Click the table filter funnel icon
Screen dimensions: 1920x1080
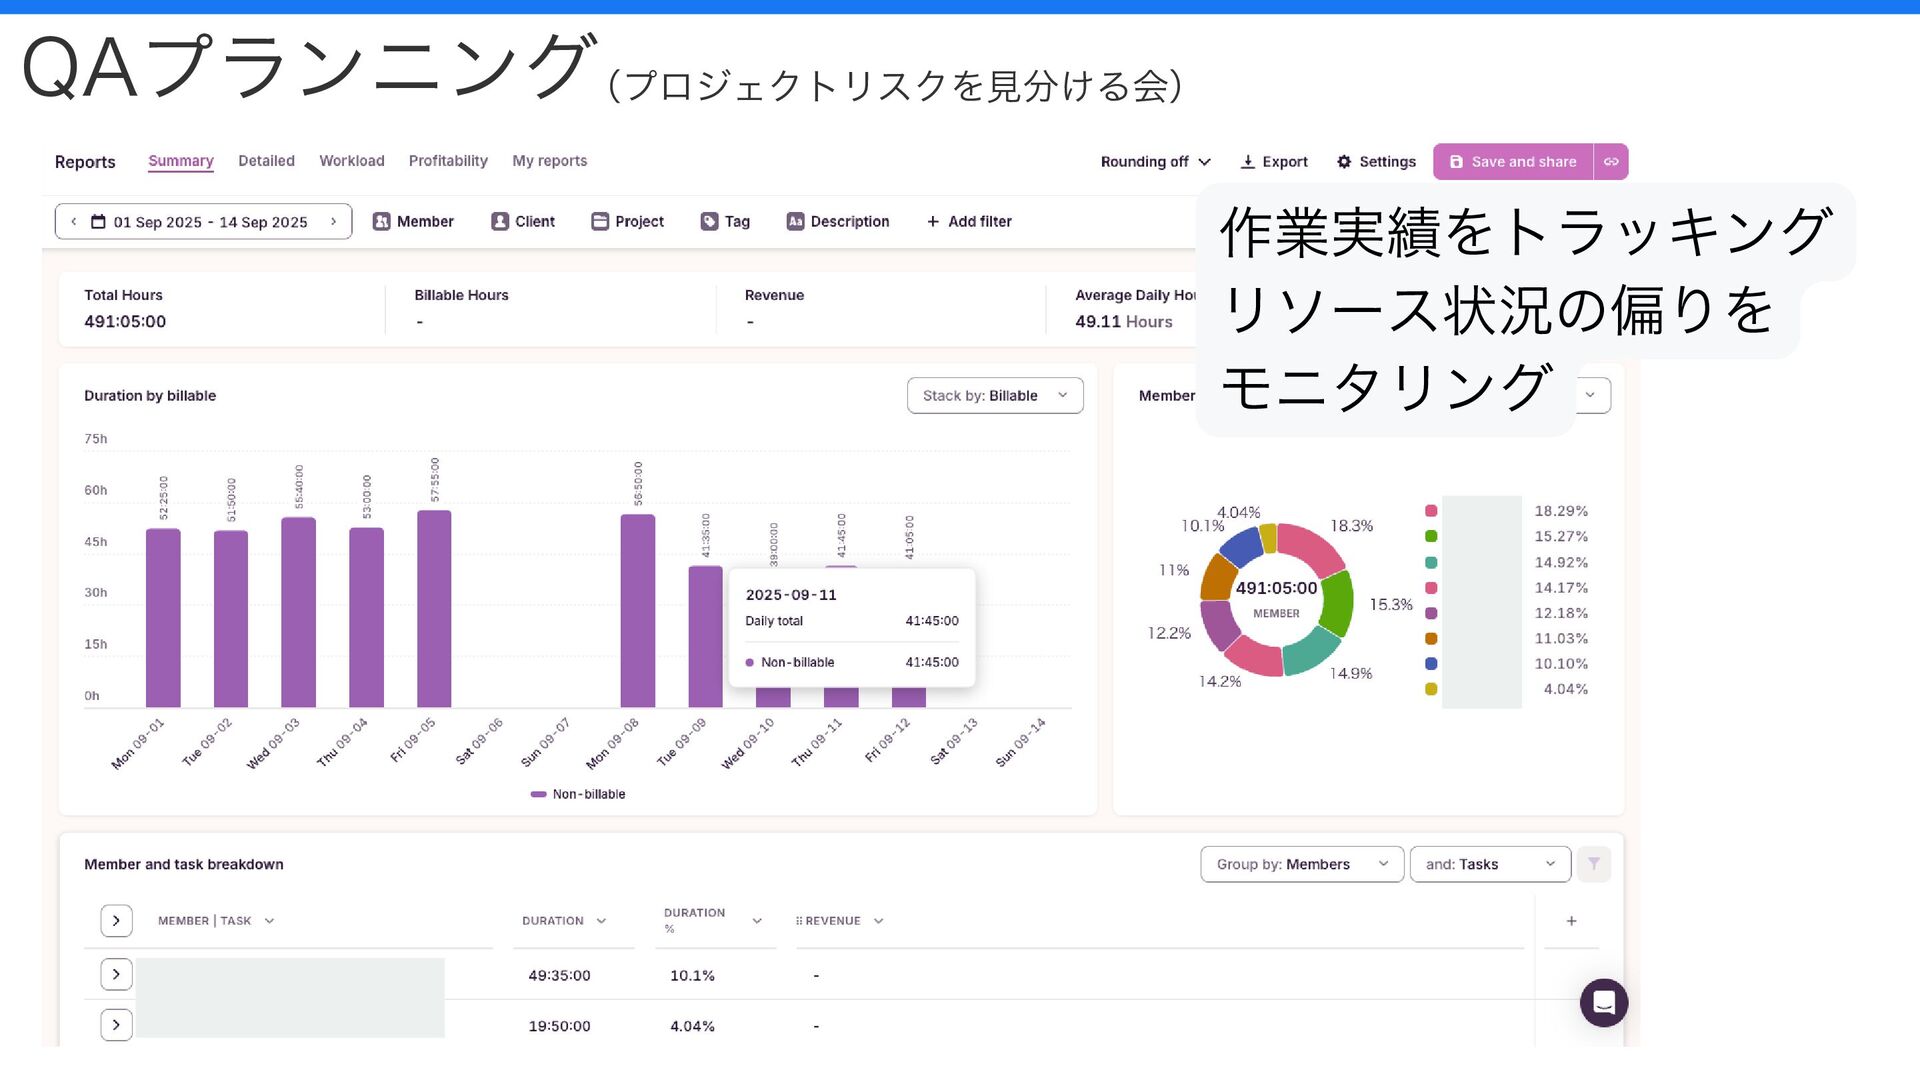click(1593, 864)
